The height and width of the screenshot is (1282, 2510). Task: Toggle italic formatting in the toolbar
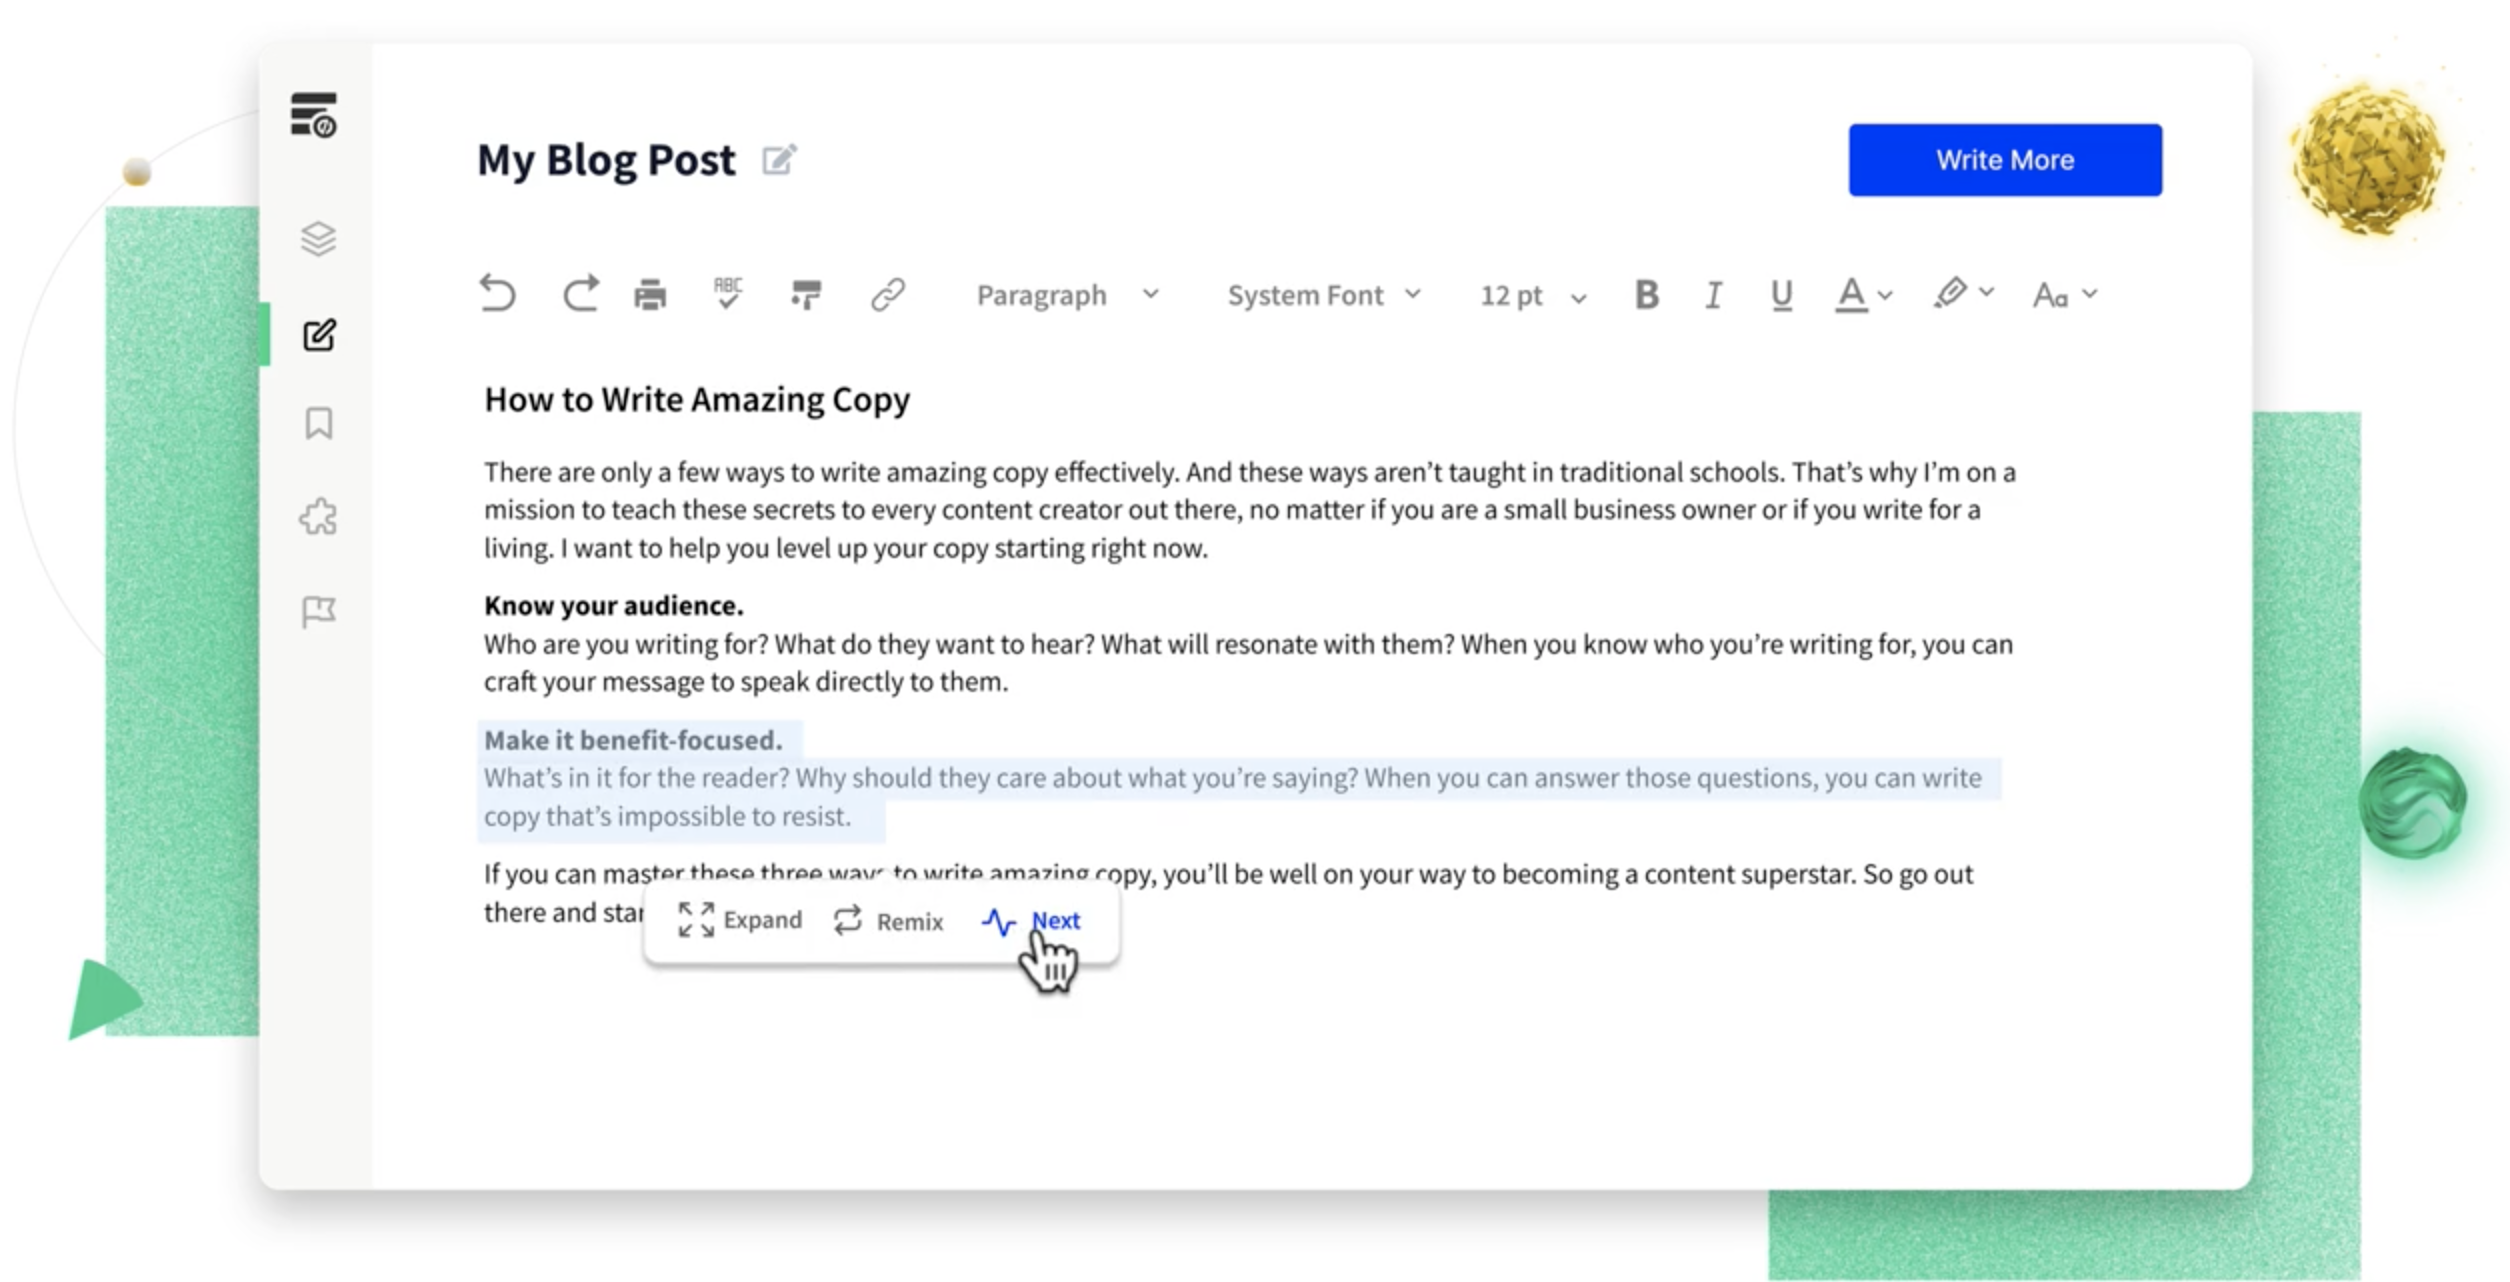[1712, 294]
